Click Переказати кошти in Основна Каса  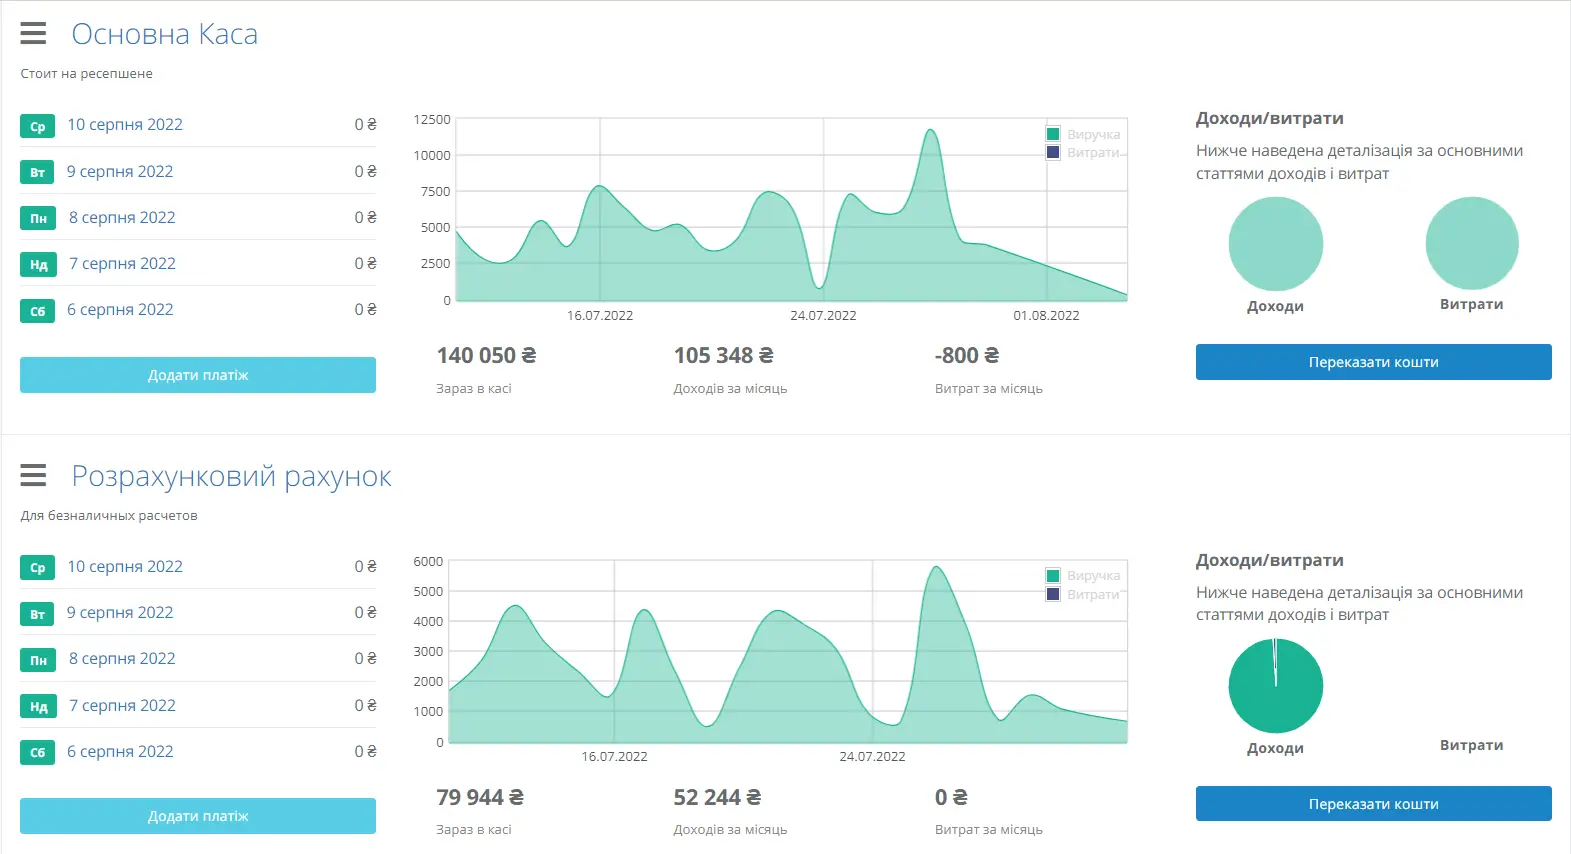(1373, 362)
